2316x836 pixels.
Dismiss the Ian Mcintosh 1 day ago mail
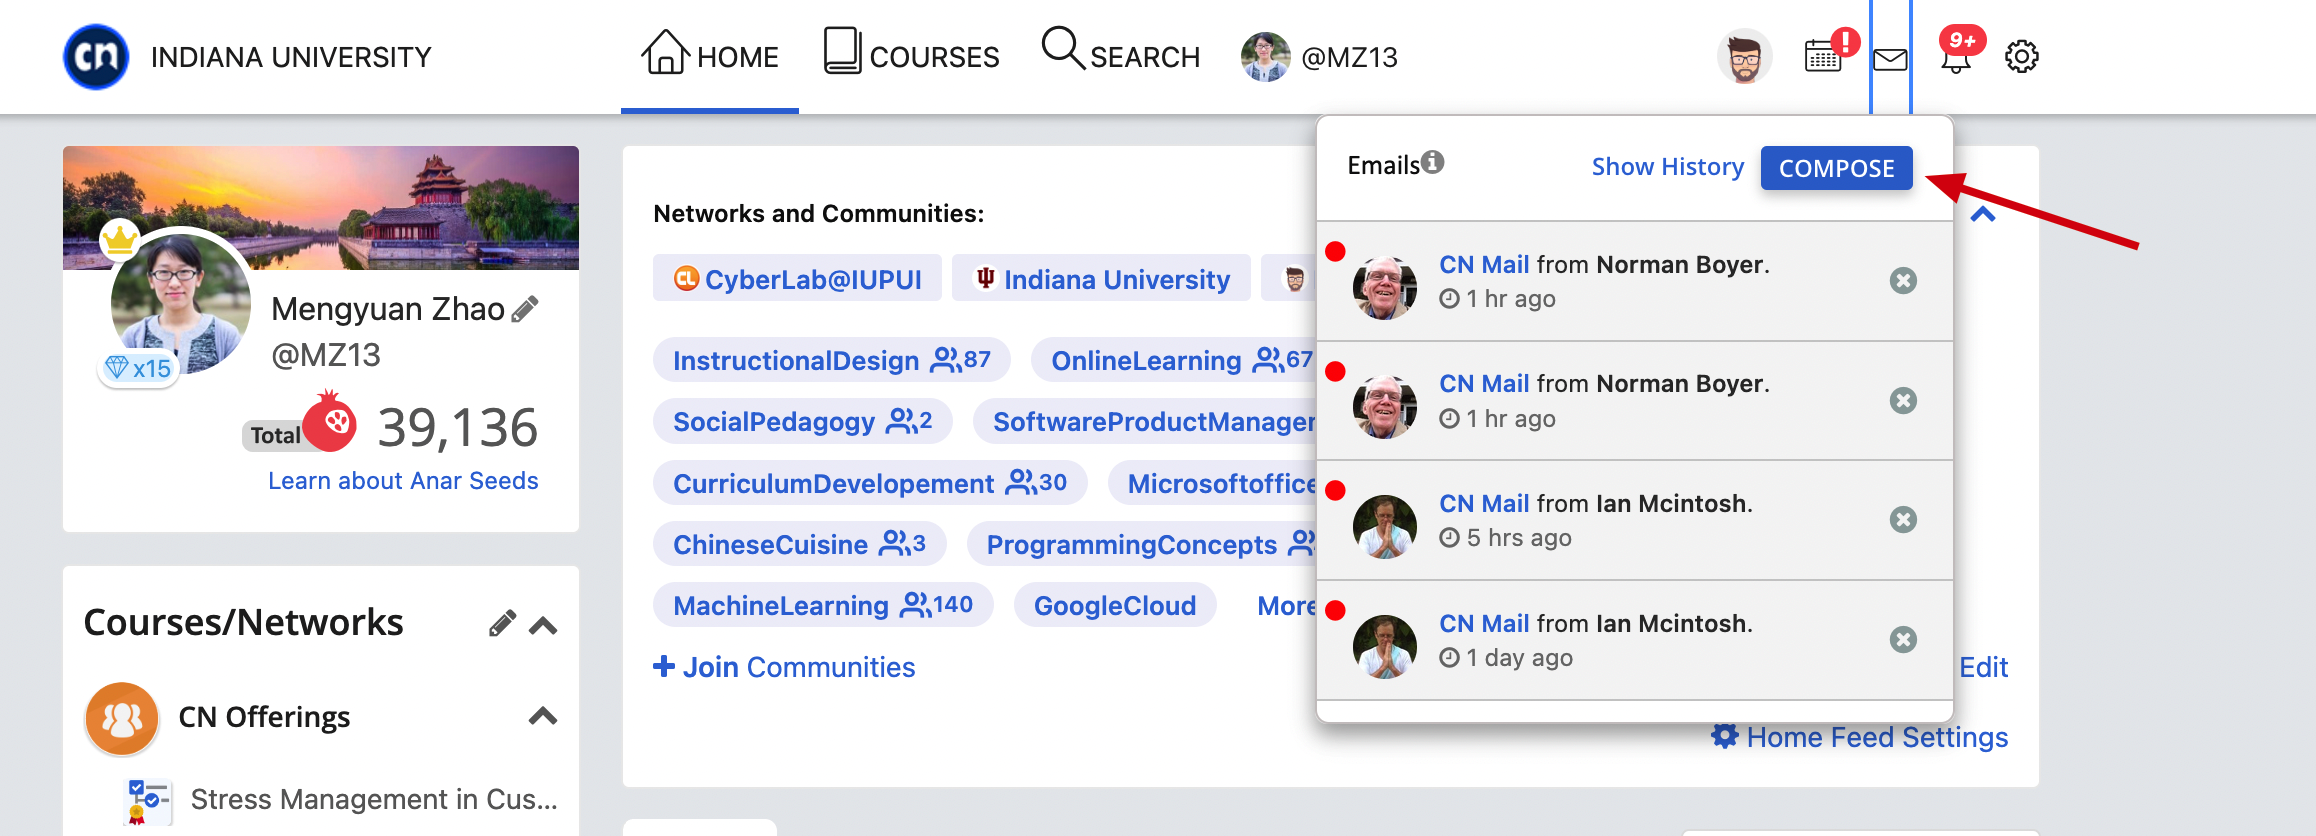1903,640
